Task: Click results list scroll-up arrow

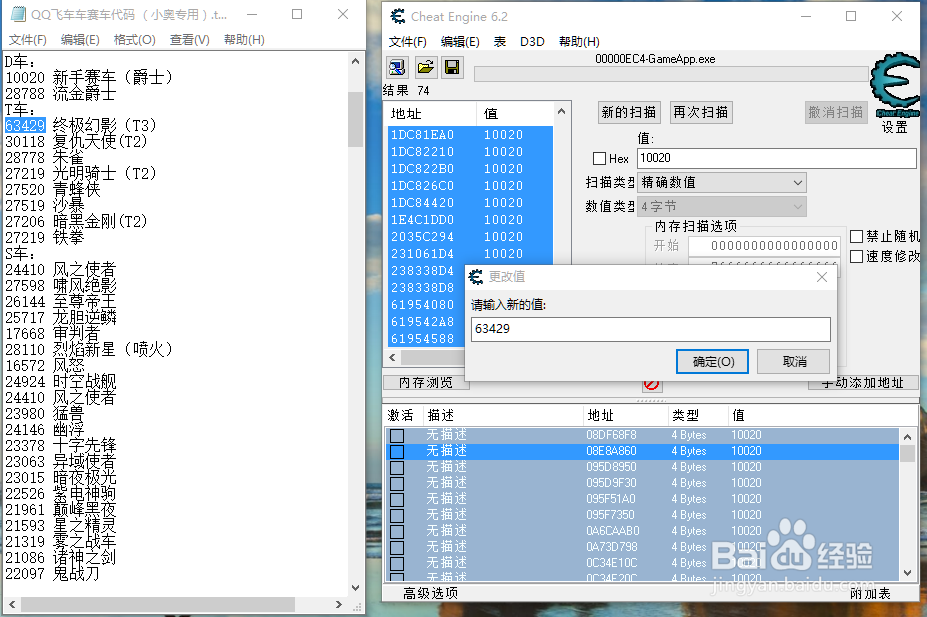Action: [x=562, y=111]
